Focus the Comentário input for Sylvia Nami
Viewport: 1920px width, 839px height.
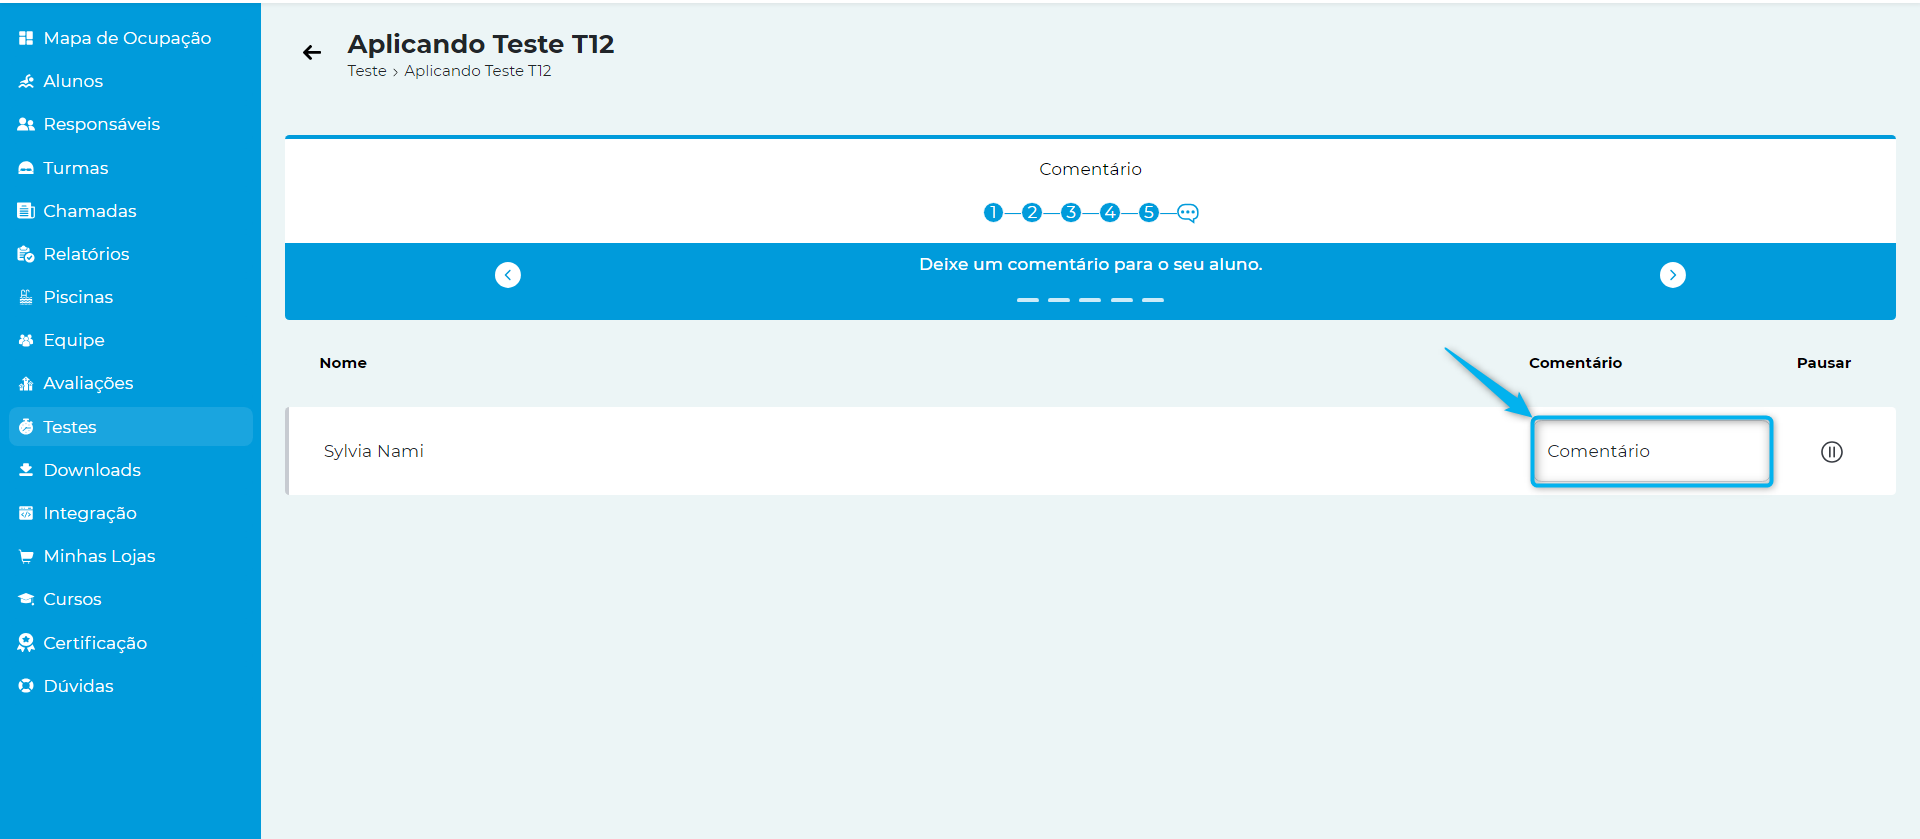(1652, 451)
